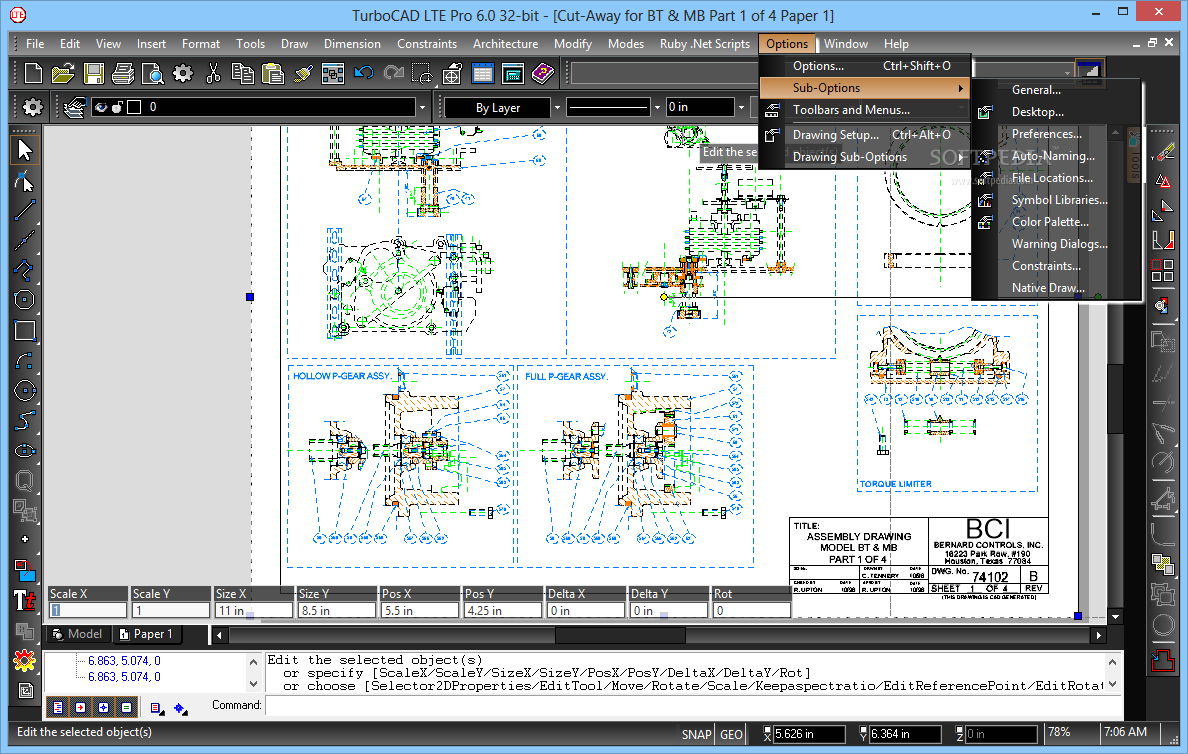Click the New document icon
1188x754 pixels.
[x=33, y=74]
